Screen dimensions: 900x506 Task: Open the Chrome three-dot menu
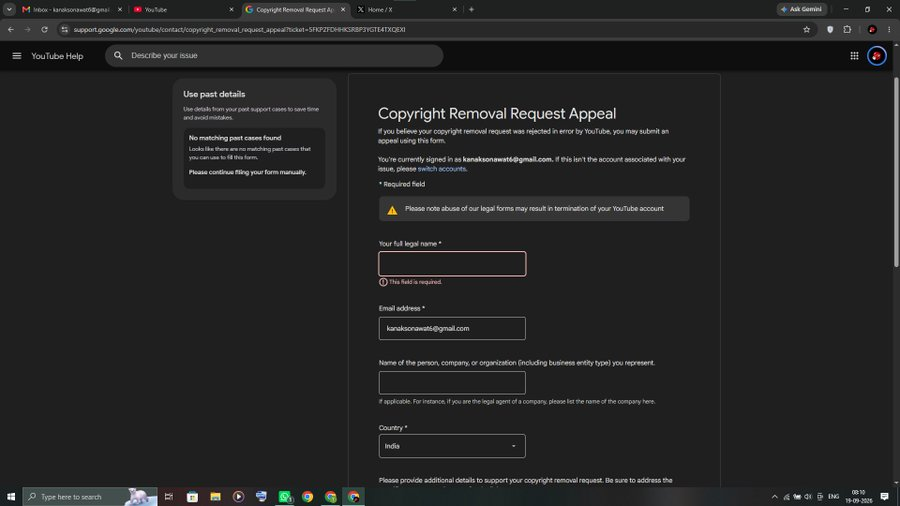pyautogui.click(x=889, y=29)
